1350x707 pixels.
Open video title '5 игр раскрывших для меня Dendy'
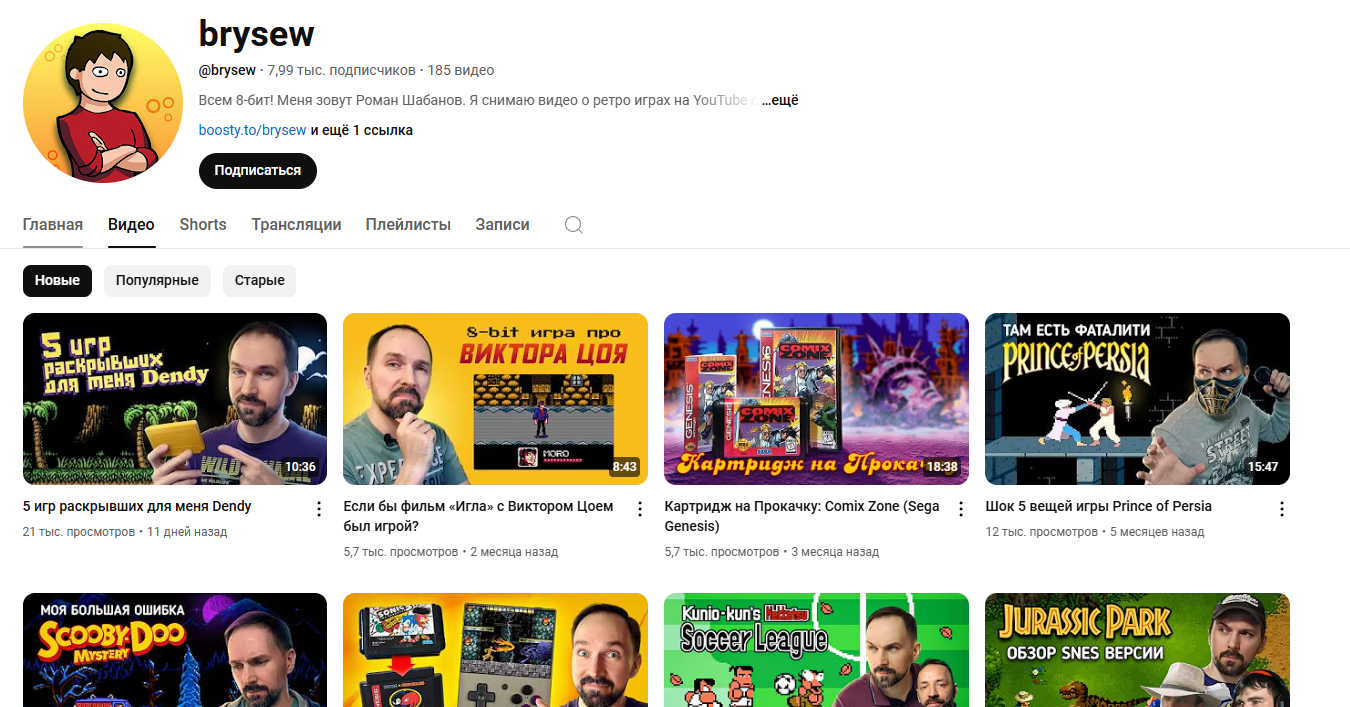(137, 506)
